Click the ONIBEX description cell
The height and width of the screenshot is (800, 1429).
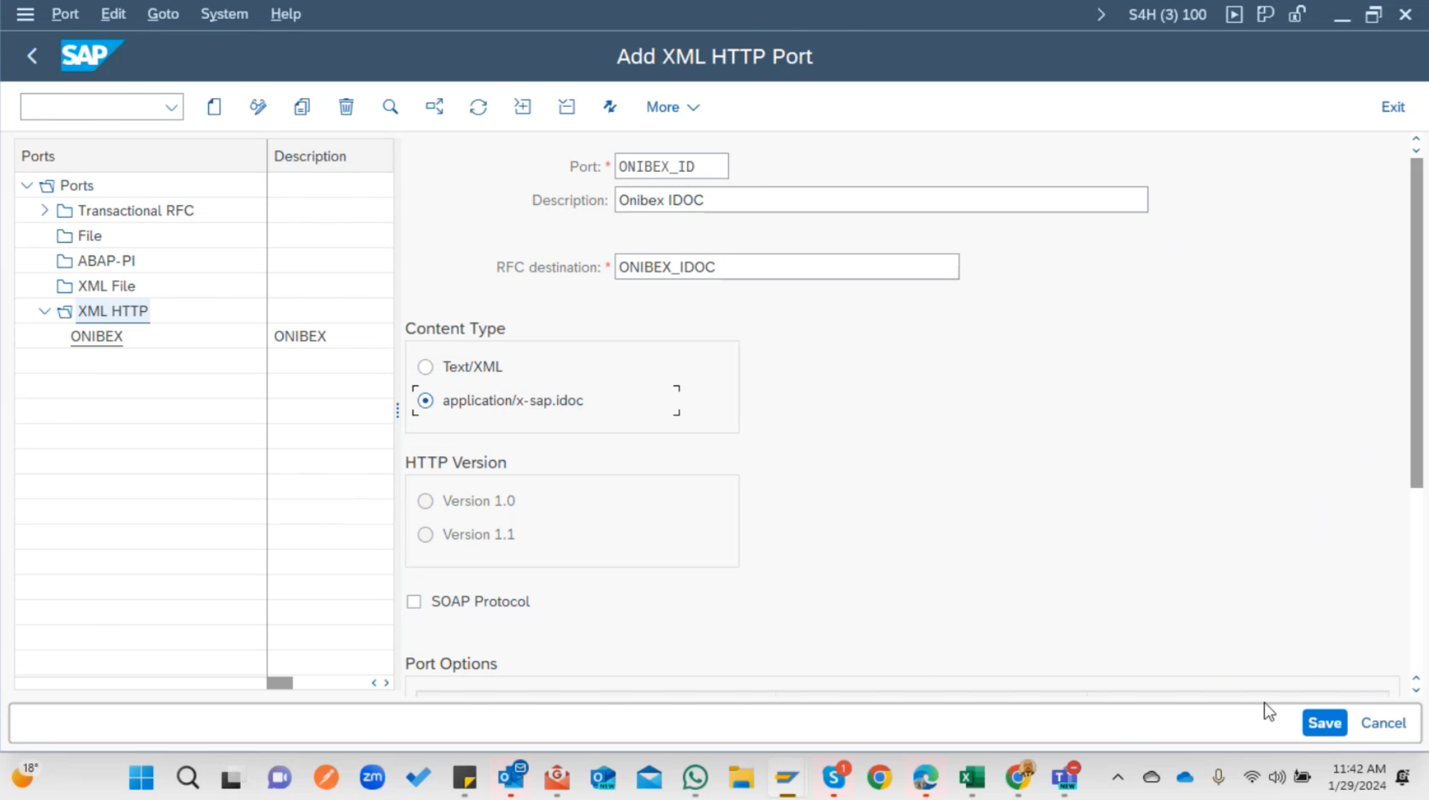click(330, 336)
